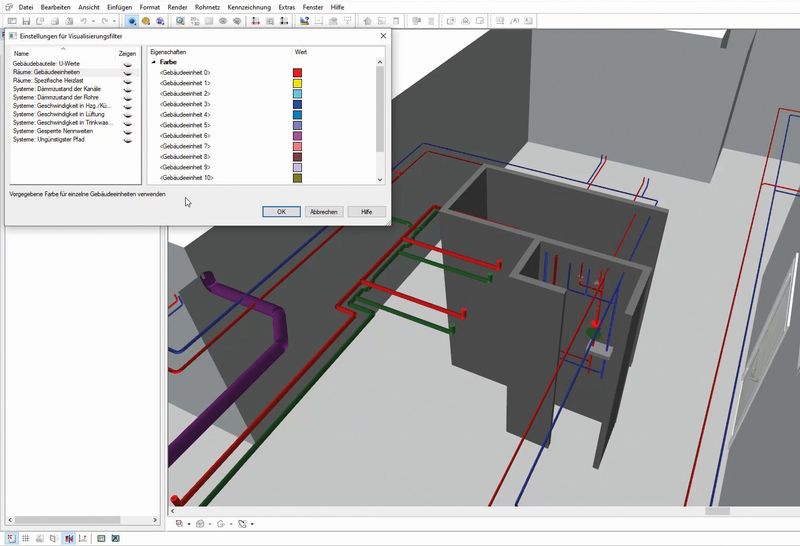Collapse the Farbe property group
The height and width of the screenshot is (546, 800).
tap(153, 62)
